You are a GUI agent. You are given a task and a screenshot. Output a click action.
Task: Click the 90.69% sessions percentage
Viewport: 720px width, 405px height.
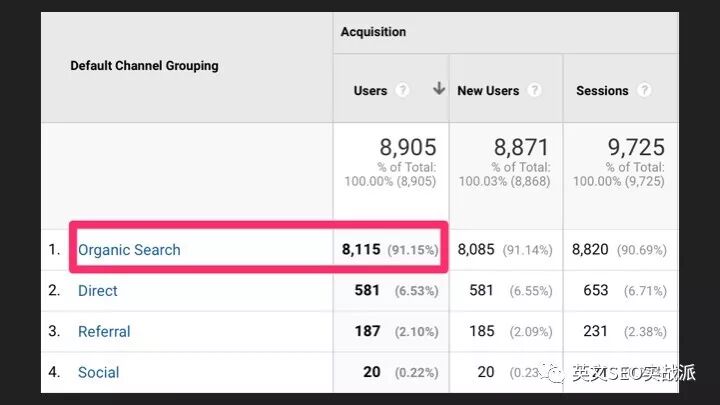pos(641,250)
